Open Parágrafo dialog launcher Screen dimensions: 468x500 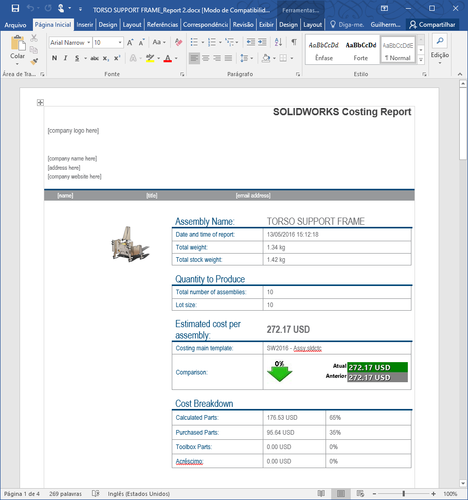(298, 74)
